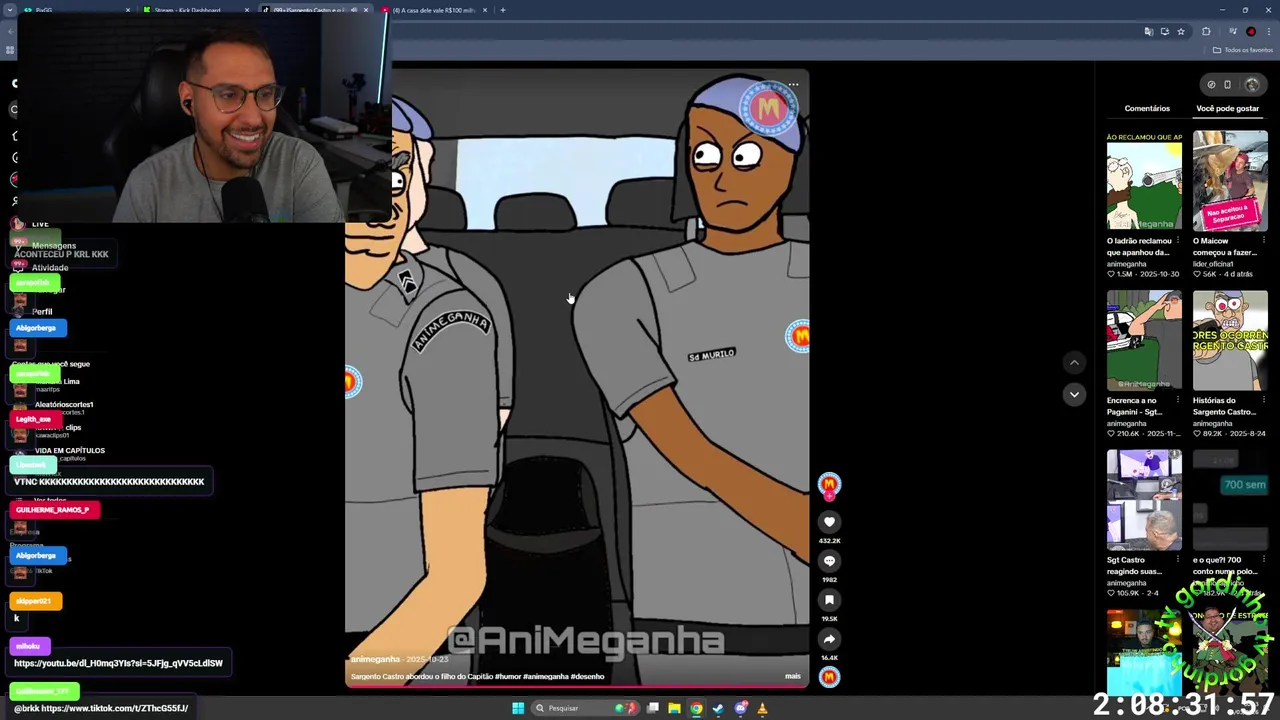Open comments via the speech bubble icon
Screen dimensions: 1280x720
point(829,561)
